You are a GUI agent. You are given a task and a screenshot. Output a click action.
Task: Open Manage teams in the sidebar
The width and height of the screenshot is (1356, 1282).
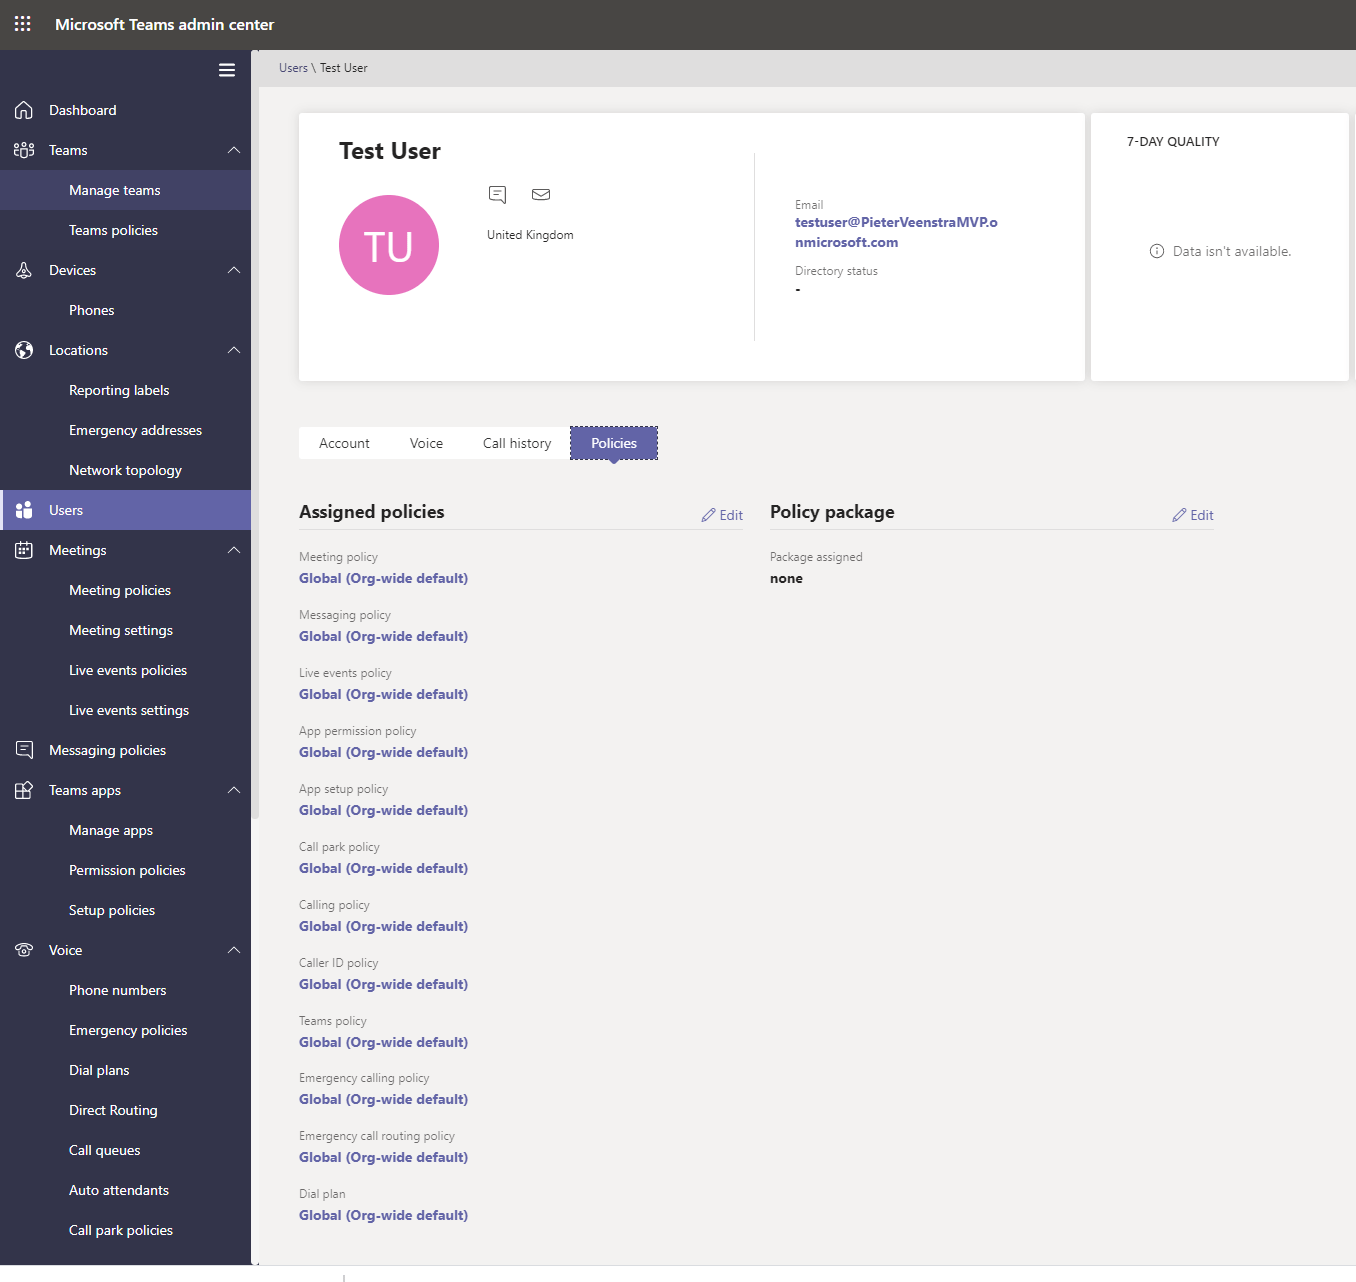pos(125,190)
